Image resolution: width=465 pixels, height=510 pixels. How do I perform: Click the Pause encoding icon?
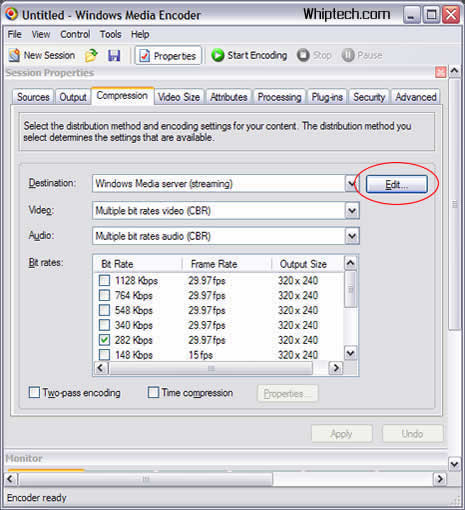(348, 55)
